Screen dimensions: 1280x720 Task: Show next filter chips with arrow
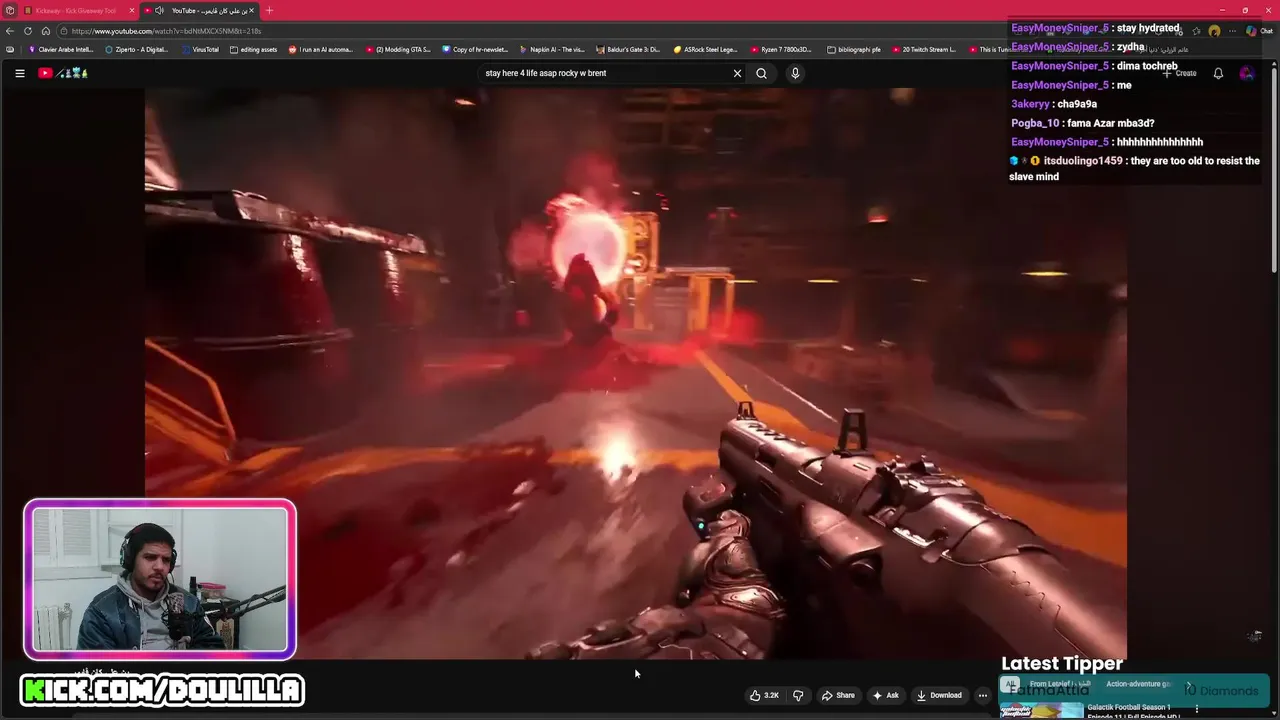pos(1189,685)
